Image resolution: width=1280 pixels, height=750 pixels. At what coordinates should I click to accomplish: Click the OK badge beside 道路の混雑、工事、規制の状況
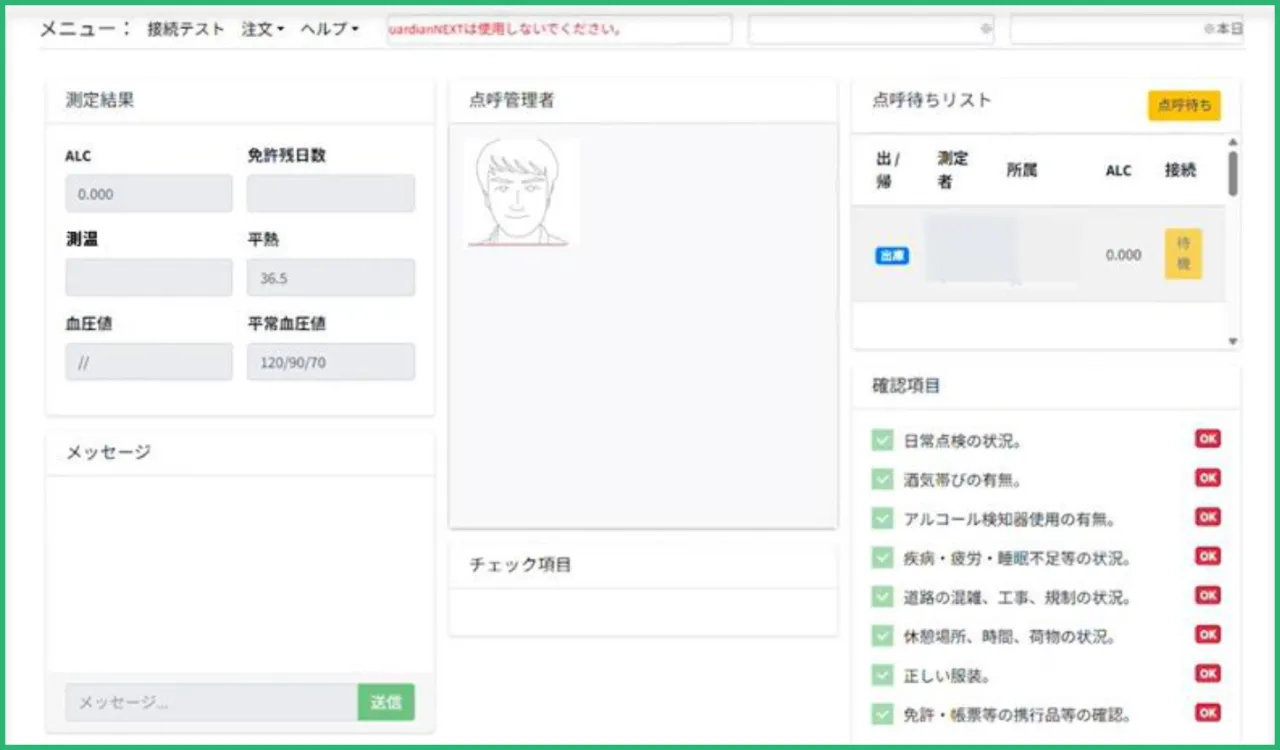click(1207, 595)
